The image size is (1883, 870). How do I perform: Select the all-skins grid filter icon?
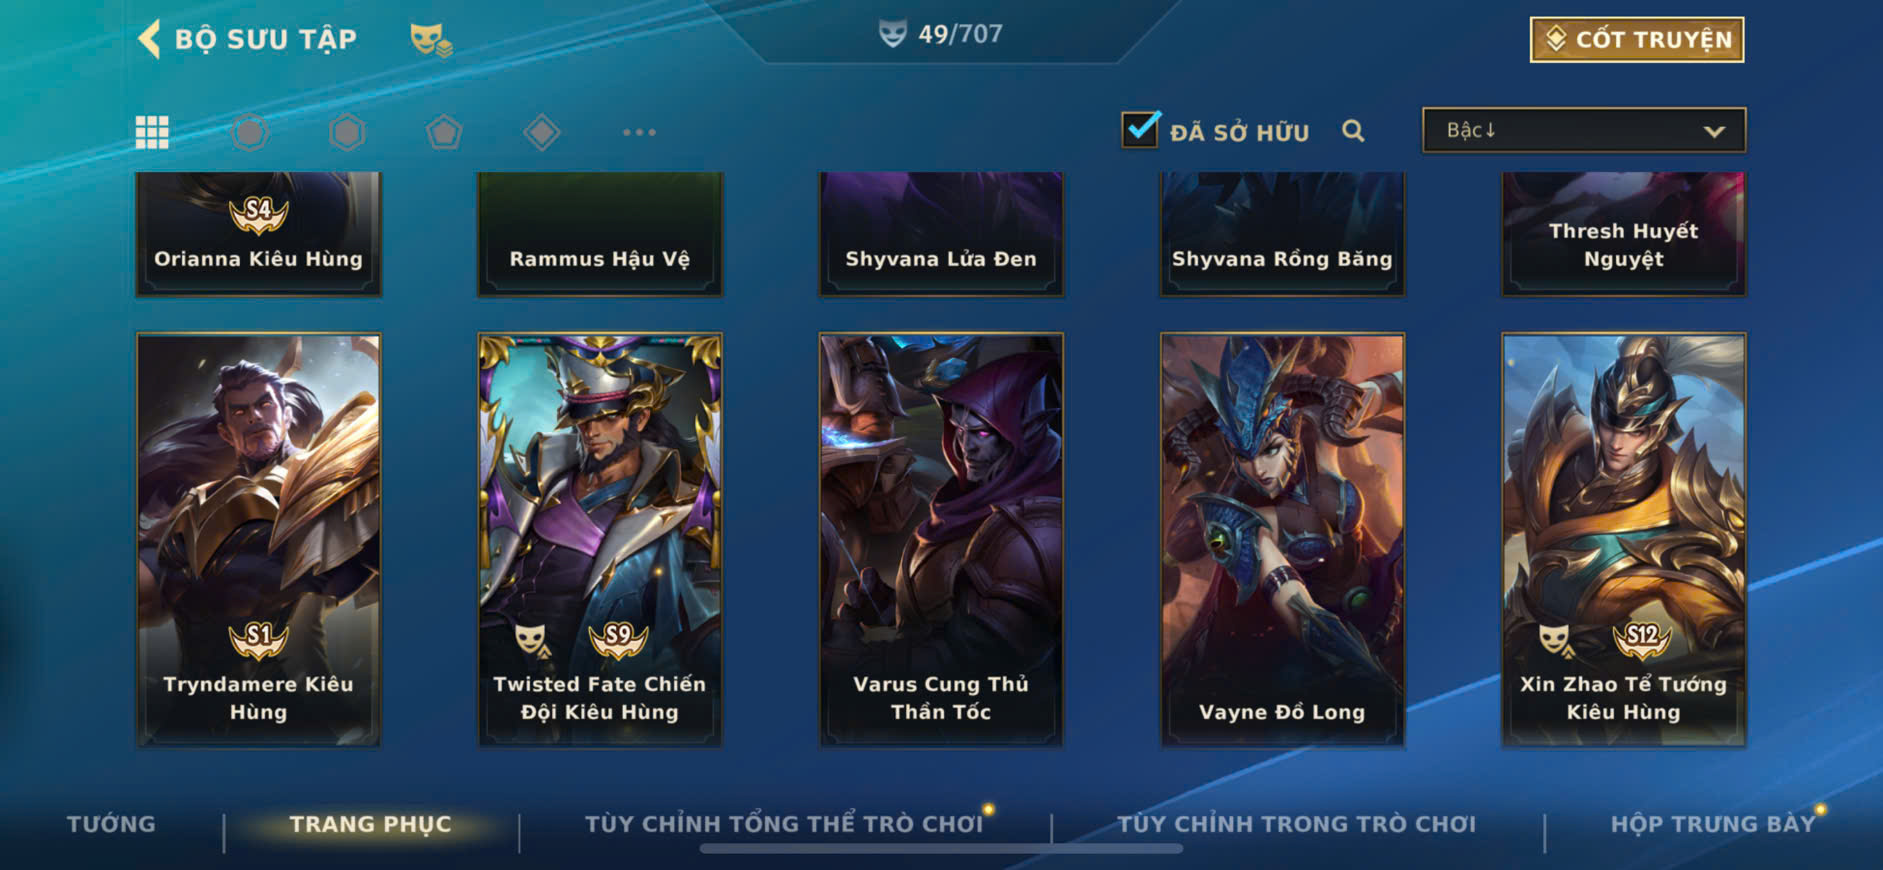pyautogui.click(x=152, y=132)
